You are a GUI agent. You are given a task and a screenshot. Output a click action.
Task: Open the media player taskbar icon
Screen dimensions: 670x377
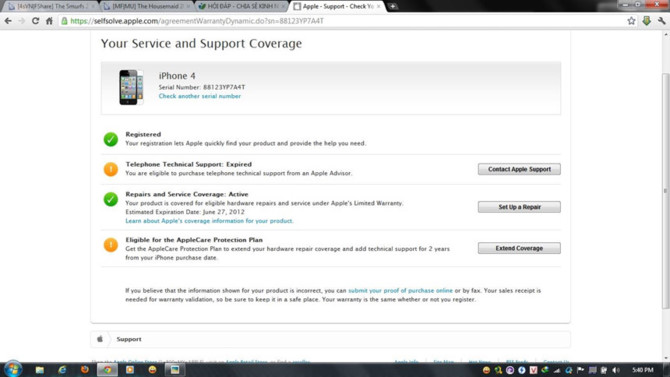(130, 370)
